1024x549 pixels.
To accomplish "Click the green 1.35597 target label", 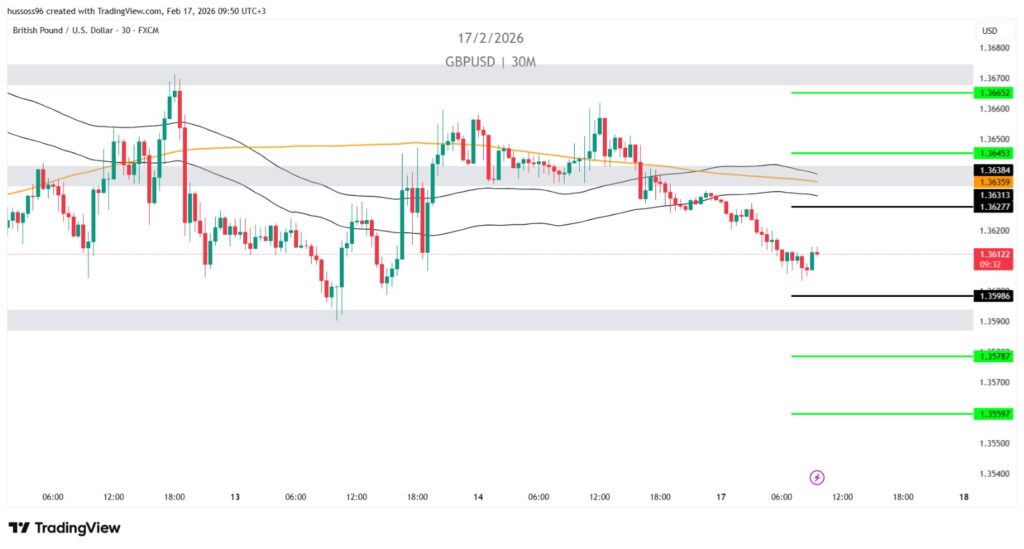I will pos(994,414).
